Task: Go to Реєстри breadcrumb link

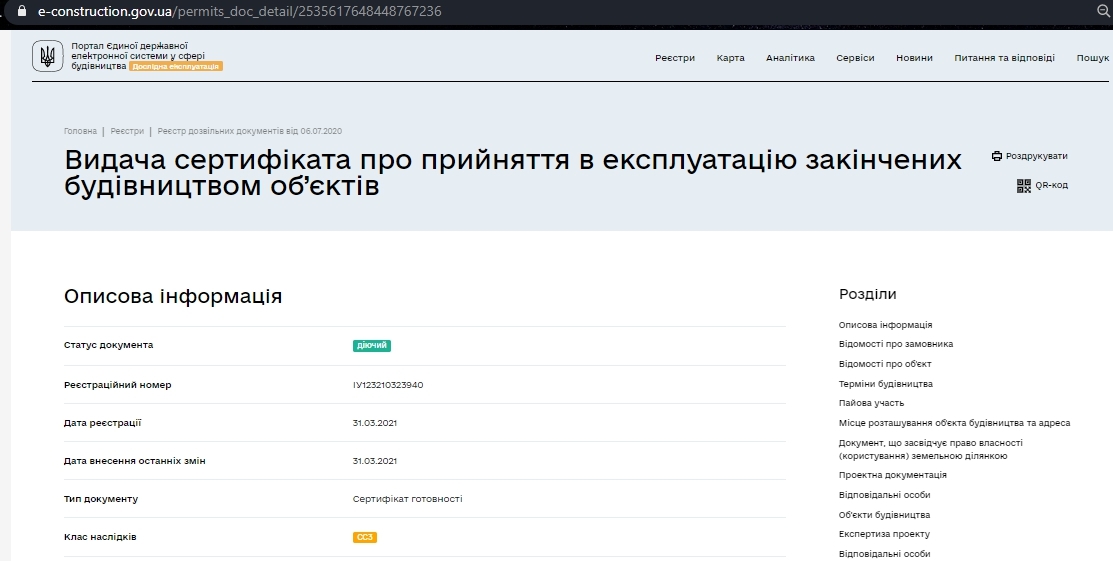Action: (x=127, y=131)
